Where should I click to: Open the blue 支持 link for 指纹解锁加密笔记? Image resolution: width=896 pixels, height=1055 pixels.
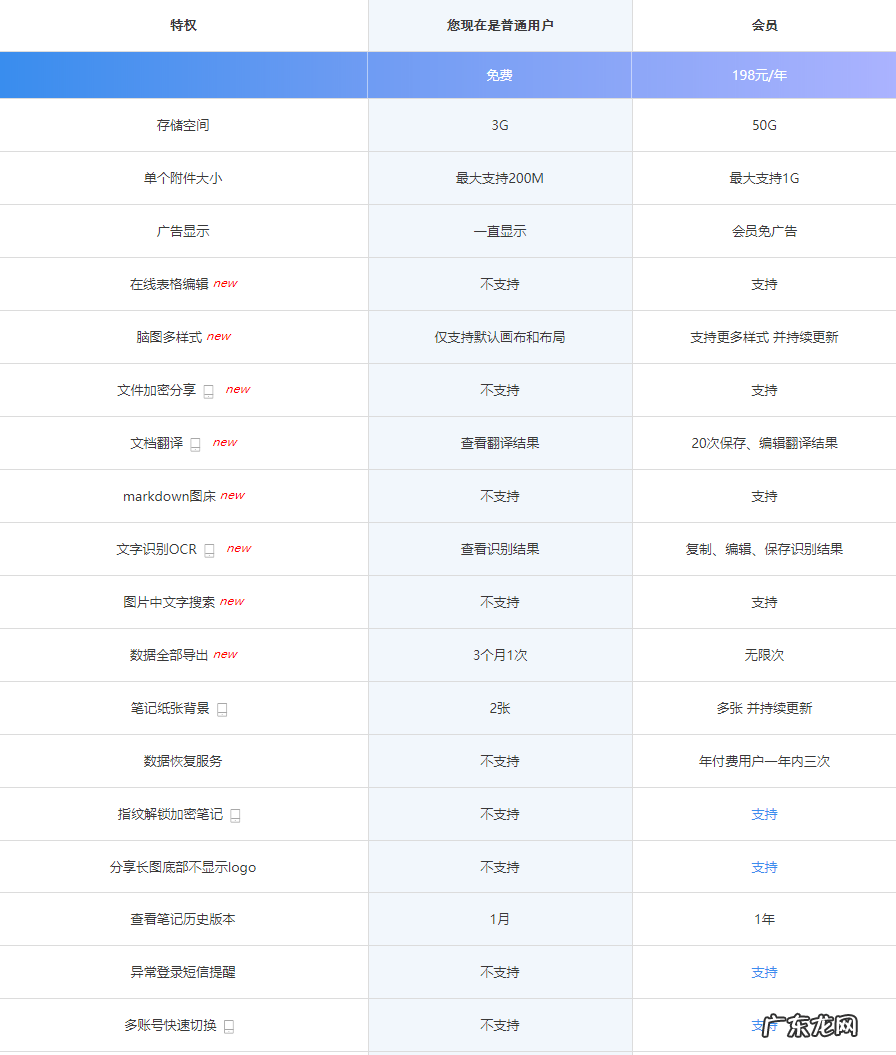coord(764,814)
